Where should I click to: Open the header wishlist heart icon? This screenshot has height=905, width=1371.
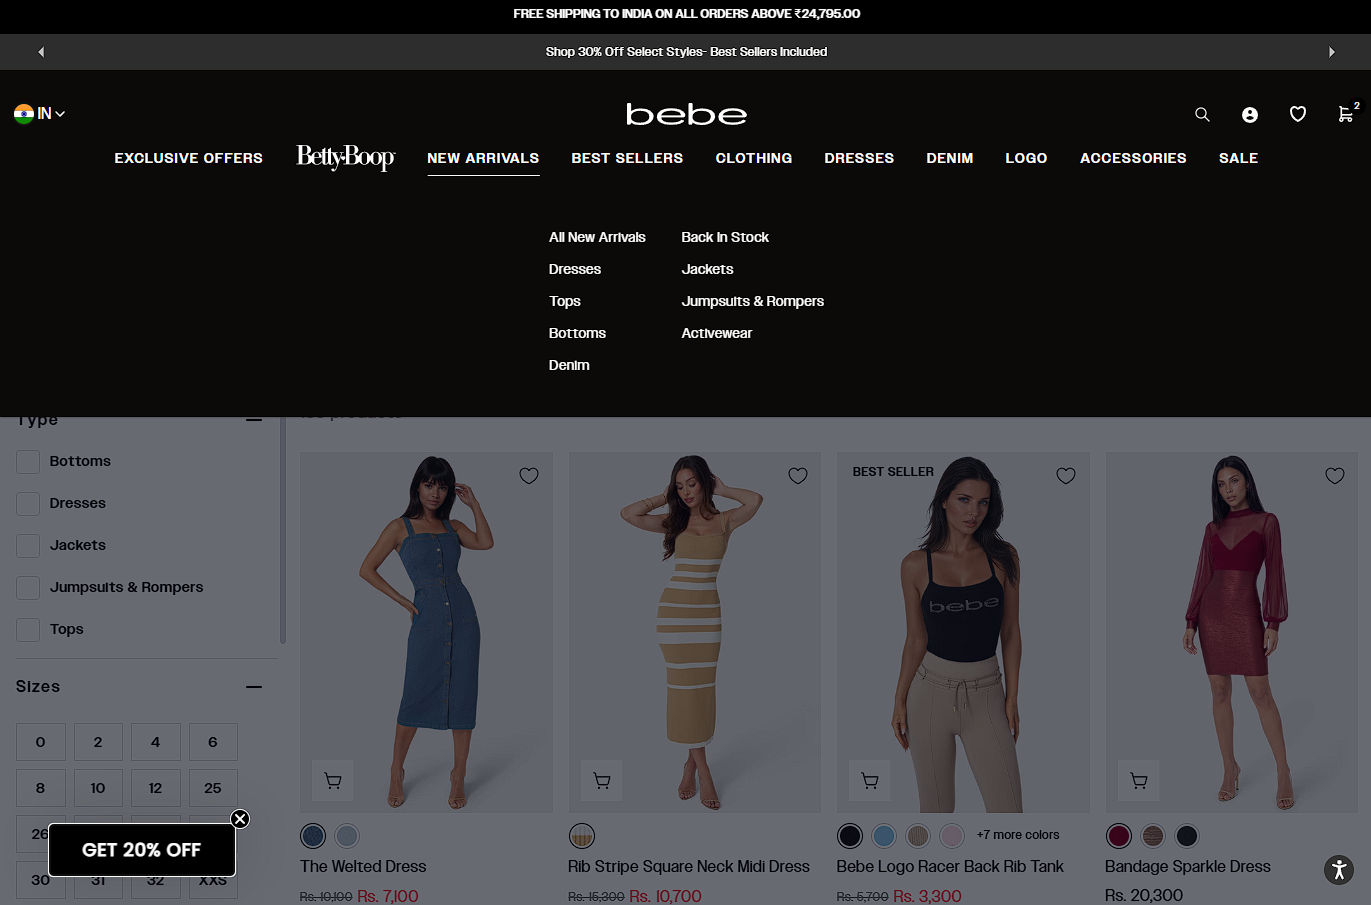click(1298, 115)
